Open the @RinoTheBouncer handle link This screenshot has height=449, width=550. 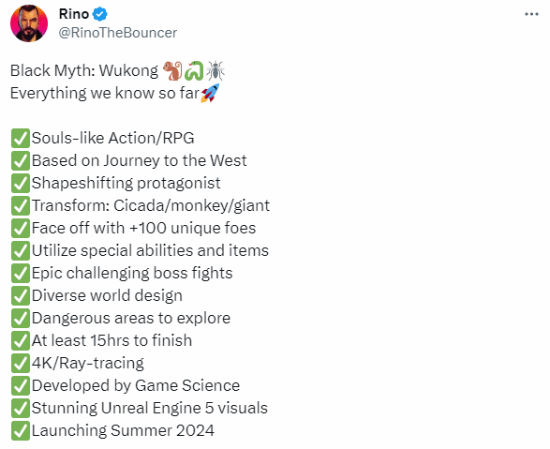(118, 33)
